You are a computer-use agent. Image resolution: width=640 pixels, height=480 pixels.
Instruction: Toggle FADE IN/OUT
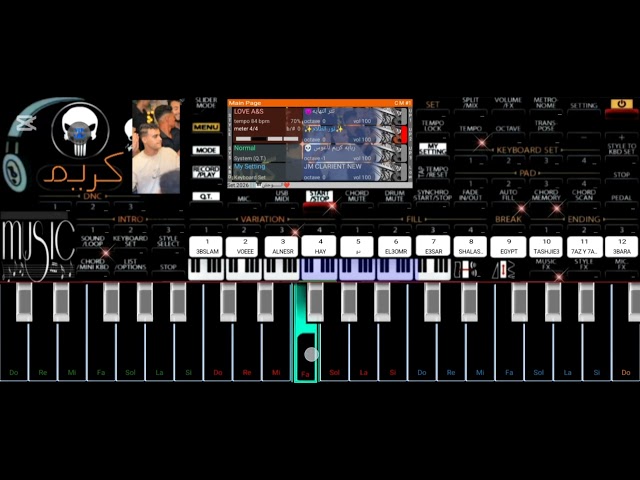pyautogui.click(x=470, y=195)
